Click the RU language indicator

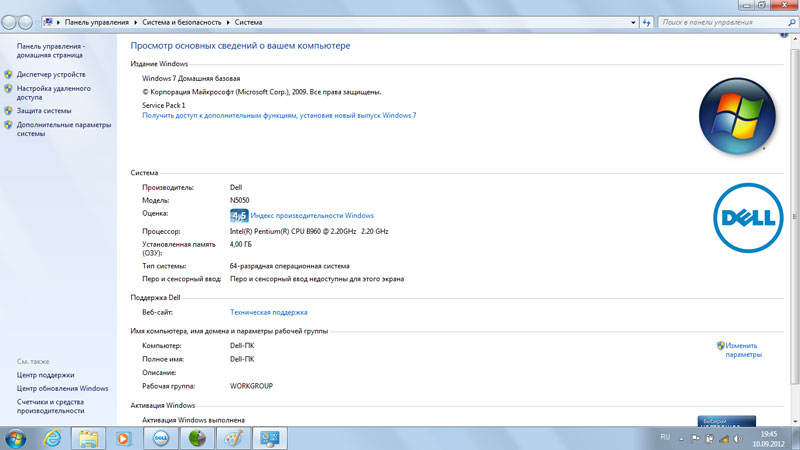(x=665, y=437)
